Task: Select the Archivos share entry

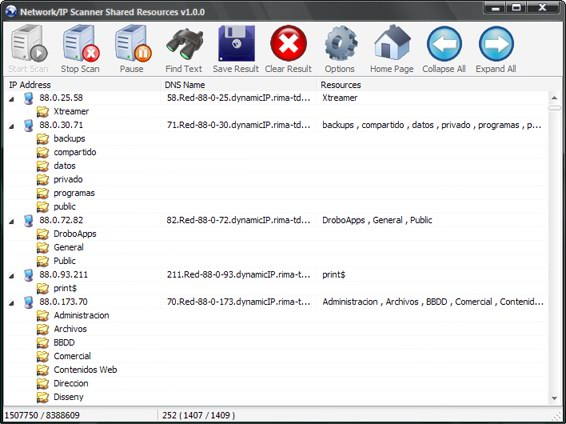Action: tap(70, 329)
